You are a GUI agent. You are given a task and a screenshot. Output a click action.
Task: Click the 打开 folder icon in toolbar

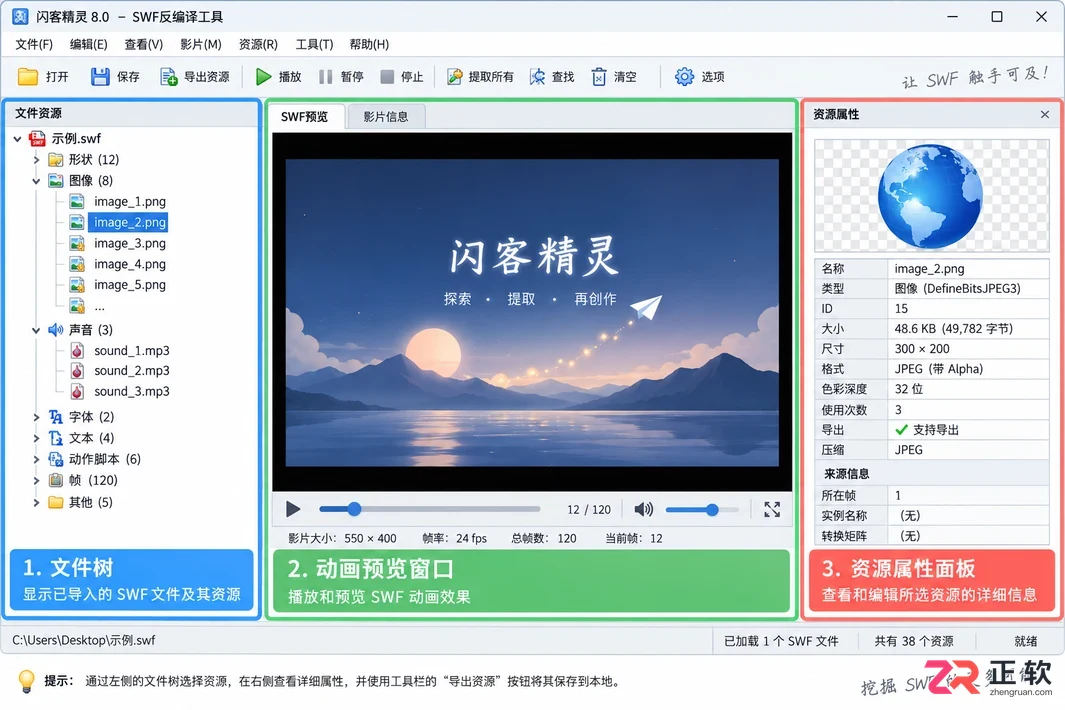tap(28, 77)
